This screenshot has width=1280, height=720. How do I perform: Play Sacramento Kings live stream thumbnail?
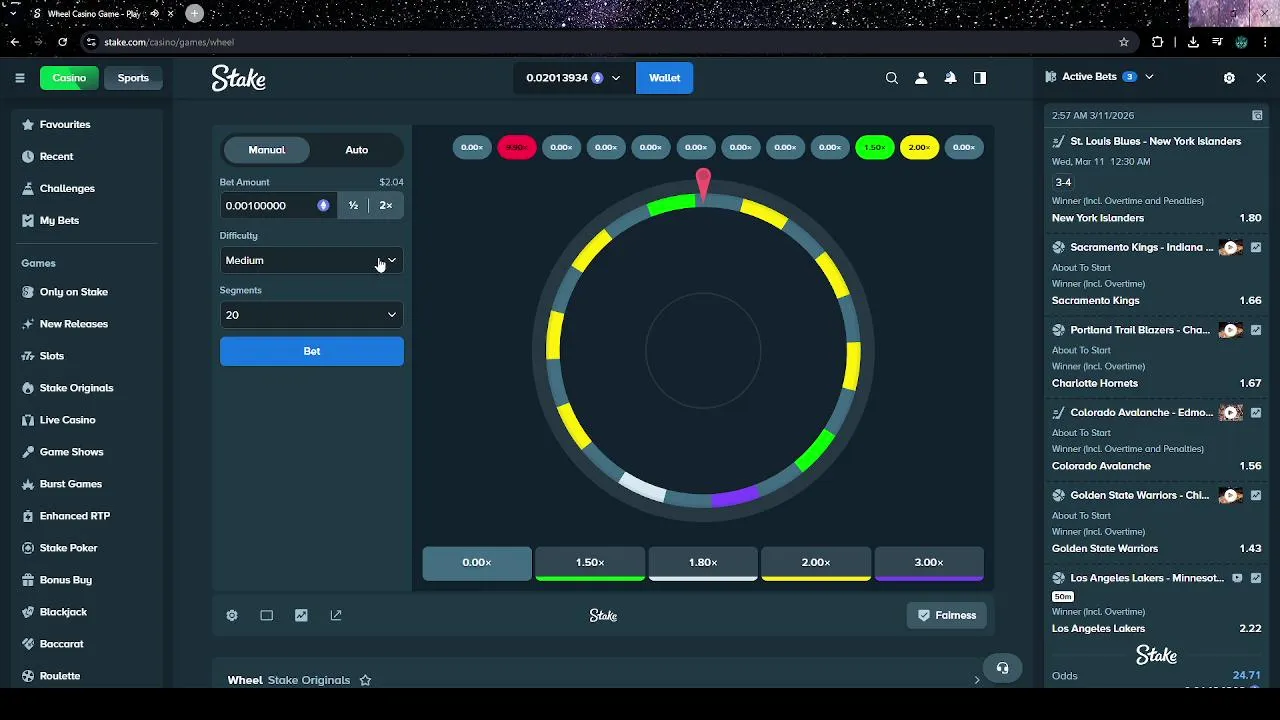coord(1231,248)
